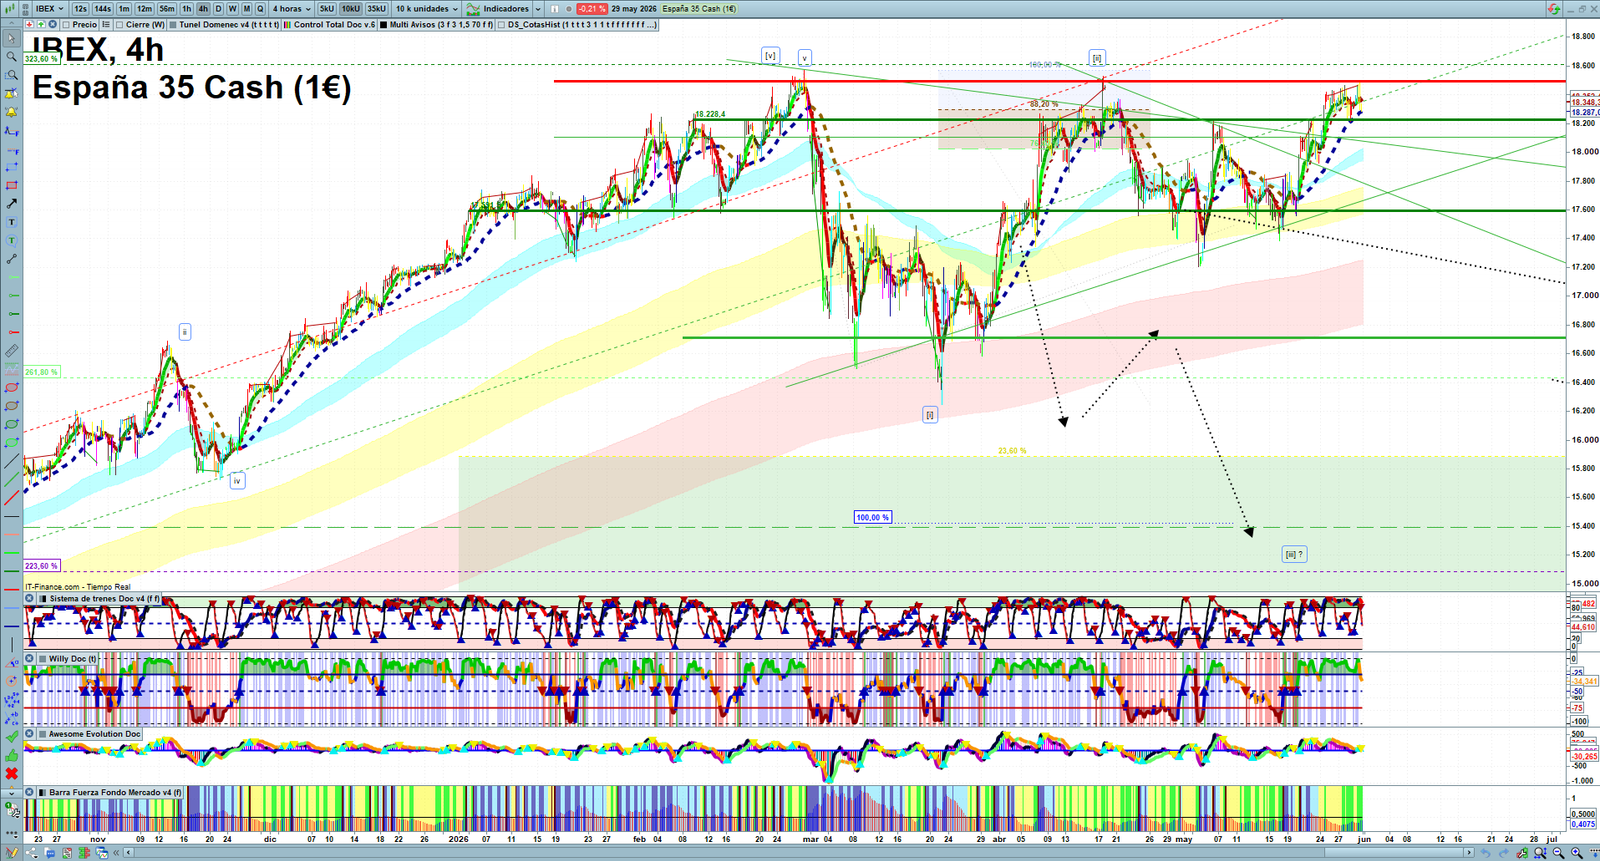1600x861 pixels.
Task: Select the 4h timeframe
Action: pyautogui.click(x=203, y=8)
